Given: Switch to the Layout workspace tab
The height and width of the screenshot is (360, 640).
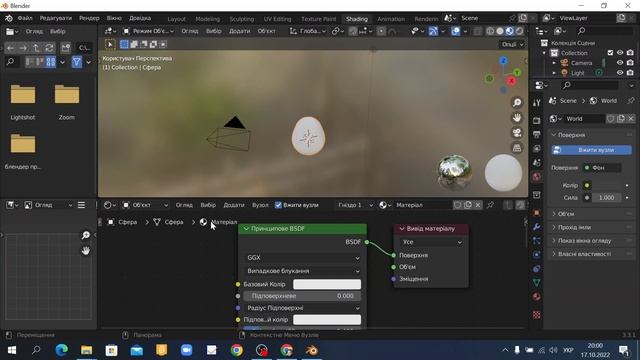Looking at the screenshot, I should 176,19.
